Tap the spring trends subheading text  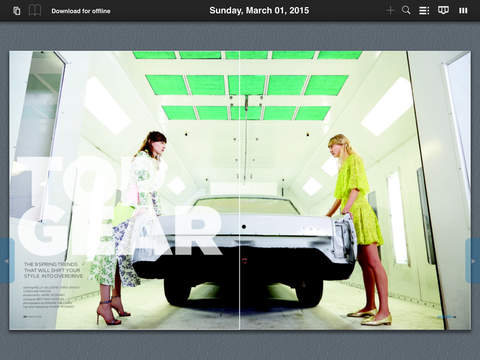(53, 270)
